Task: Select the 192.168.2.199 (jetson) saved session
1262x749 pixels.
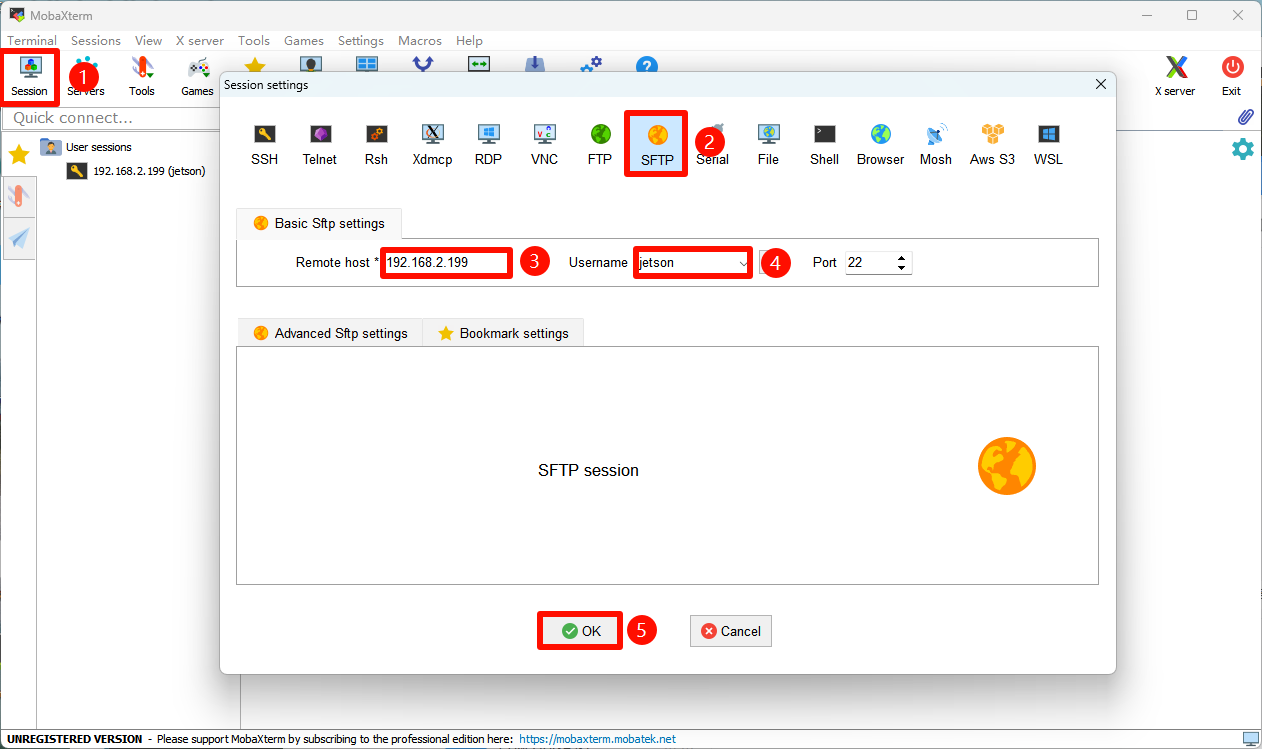Action: pyautogui.click(x=136, y=171)
